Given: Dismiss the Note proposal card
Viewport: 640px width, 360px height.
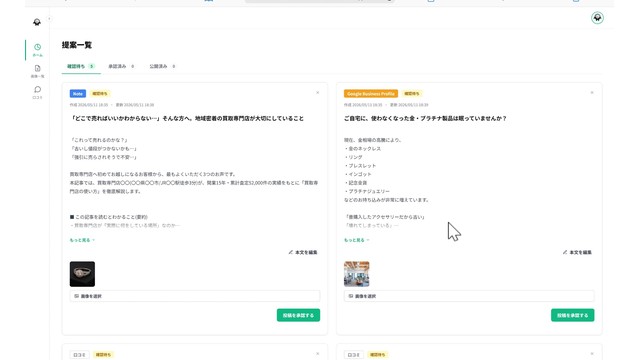Looking at the screenshot, I should (x=318, y=93).
